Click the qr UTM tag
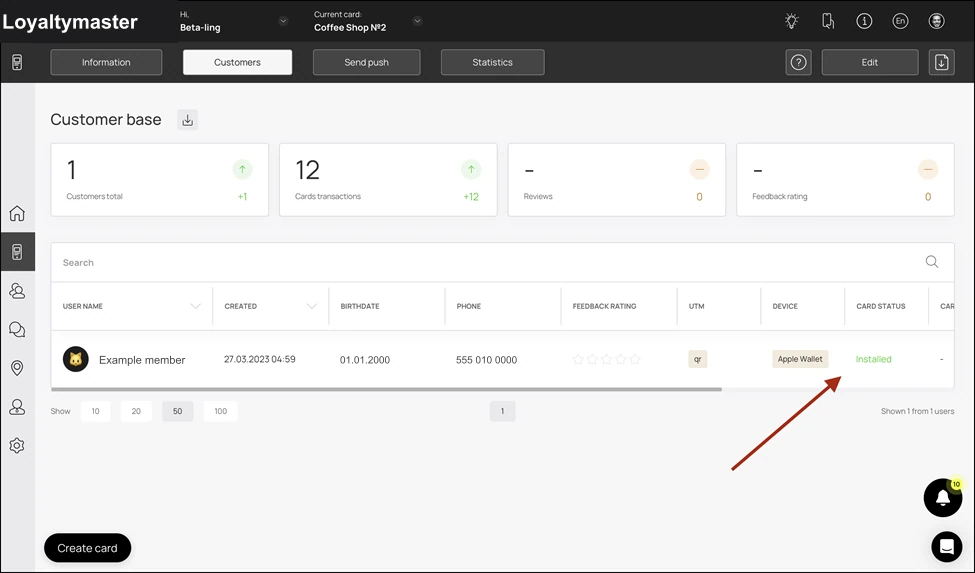Image resolution: width=975 pixels, height=573 pixels. pyautogui.click(x=698, y=359)
